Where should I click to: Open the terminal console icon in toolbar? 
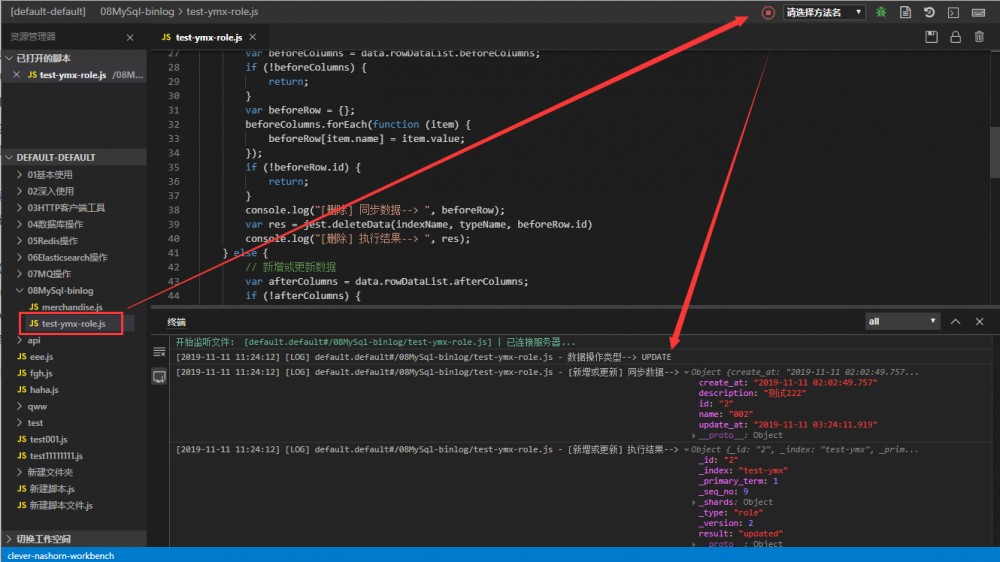coord(953,12)
